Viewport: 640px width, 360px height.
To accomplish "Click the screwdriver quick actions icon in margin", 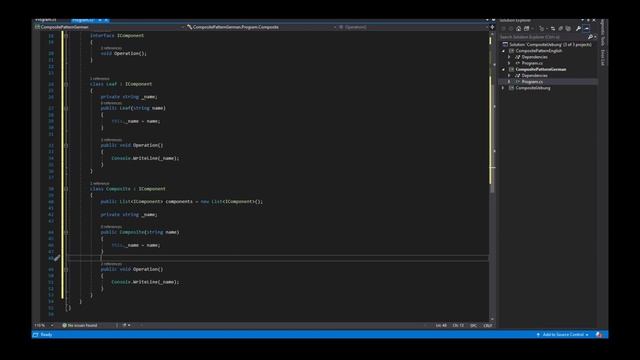I will tap(57, 258).
